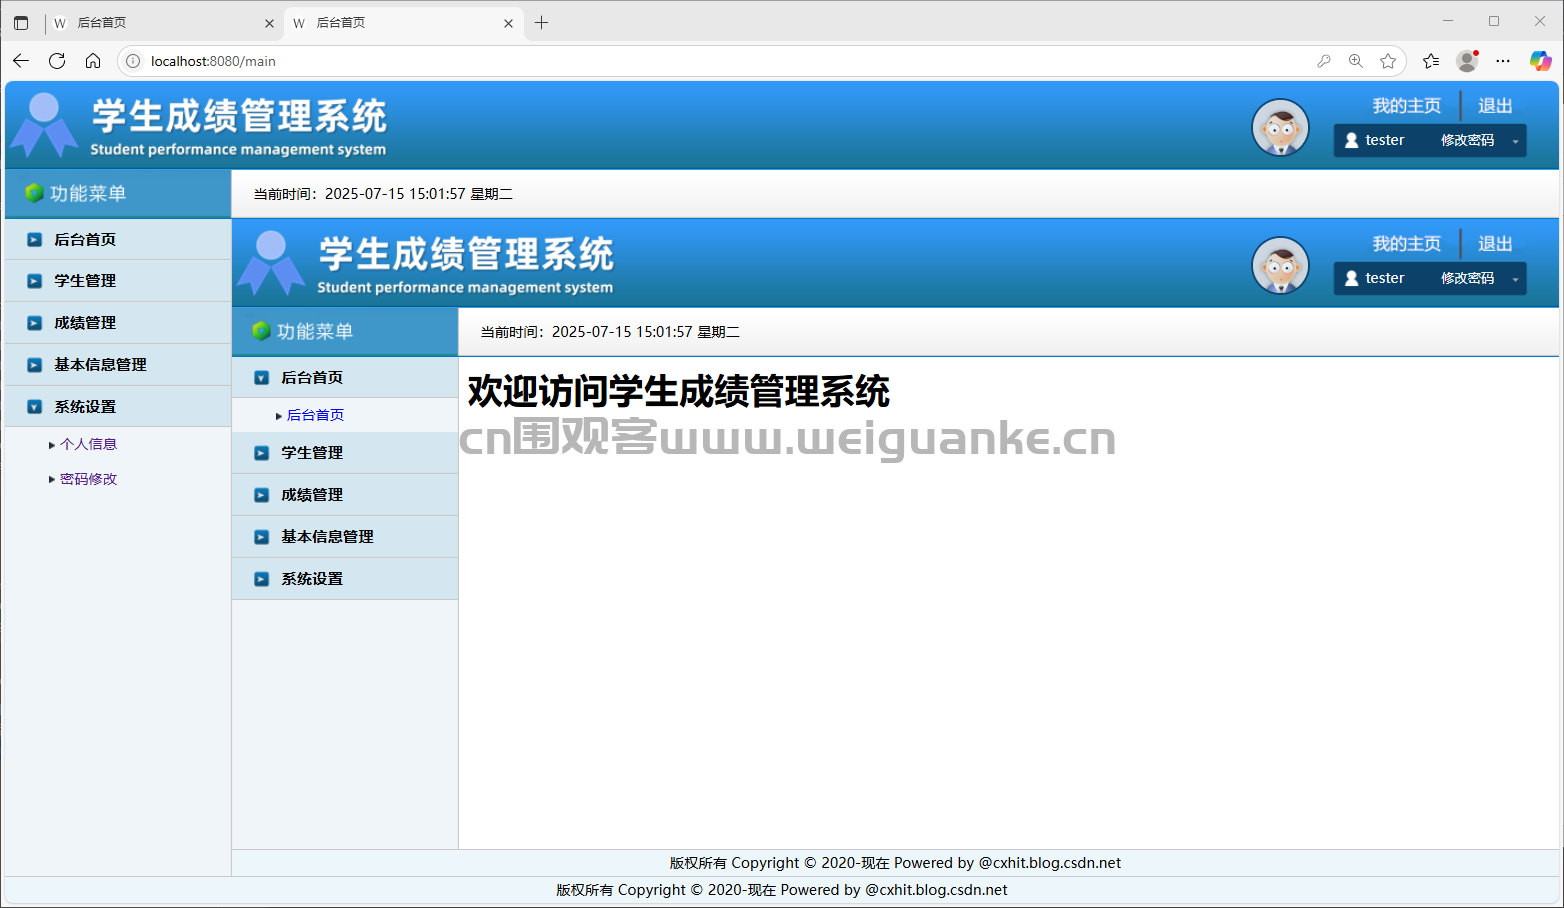Open the Copilot icon in browser toolbar
This screenshot has height=908, width=1564.
click(x=1541, y=61)
